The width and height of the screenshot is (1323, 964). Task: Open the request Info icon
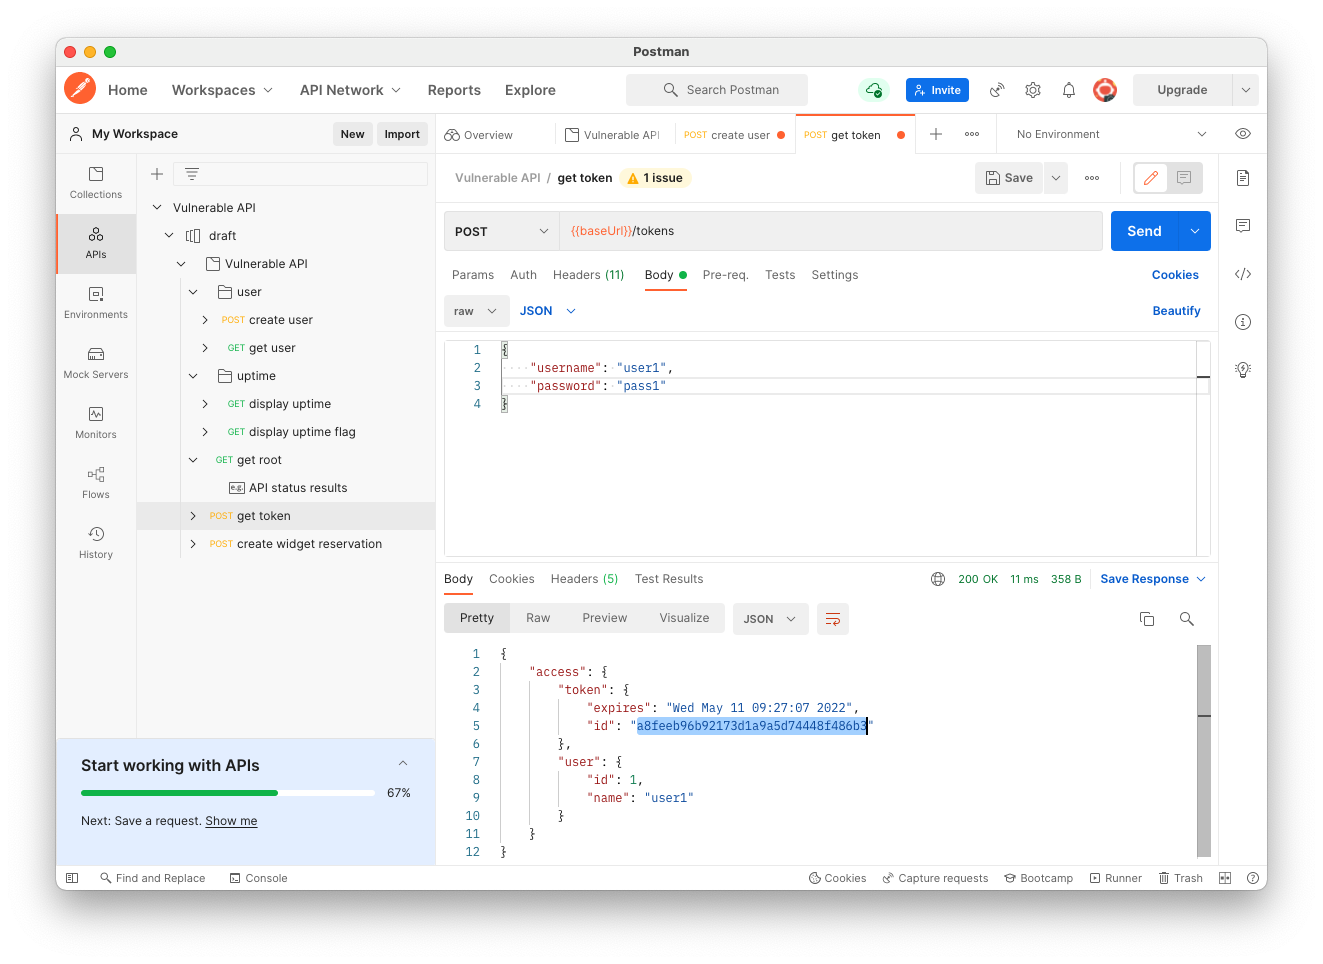1243,322
